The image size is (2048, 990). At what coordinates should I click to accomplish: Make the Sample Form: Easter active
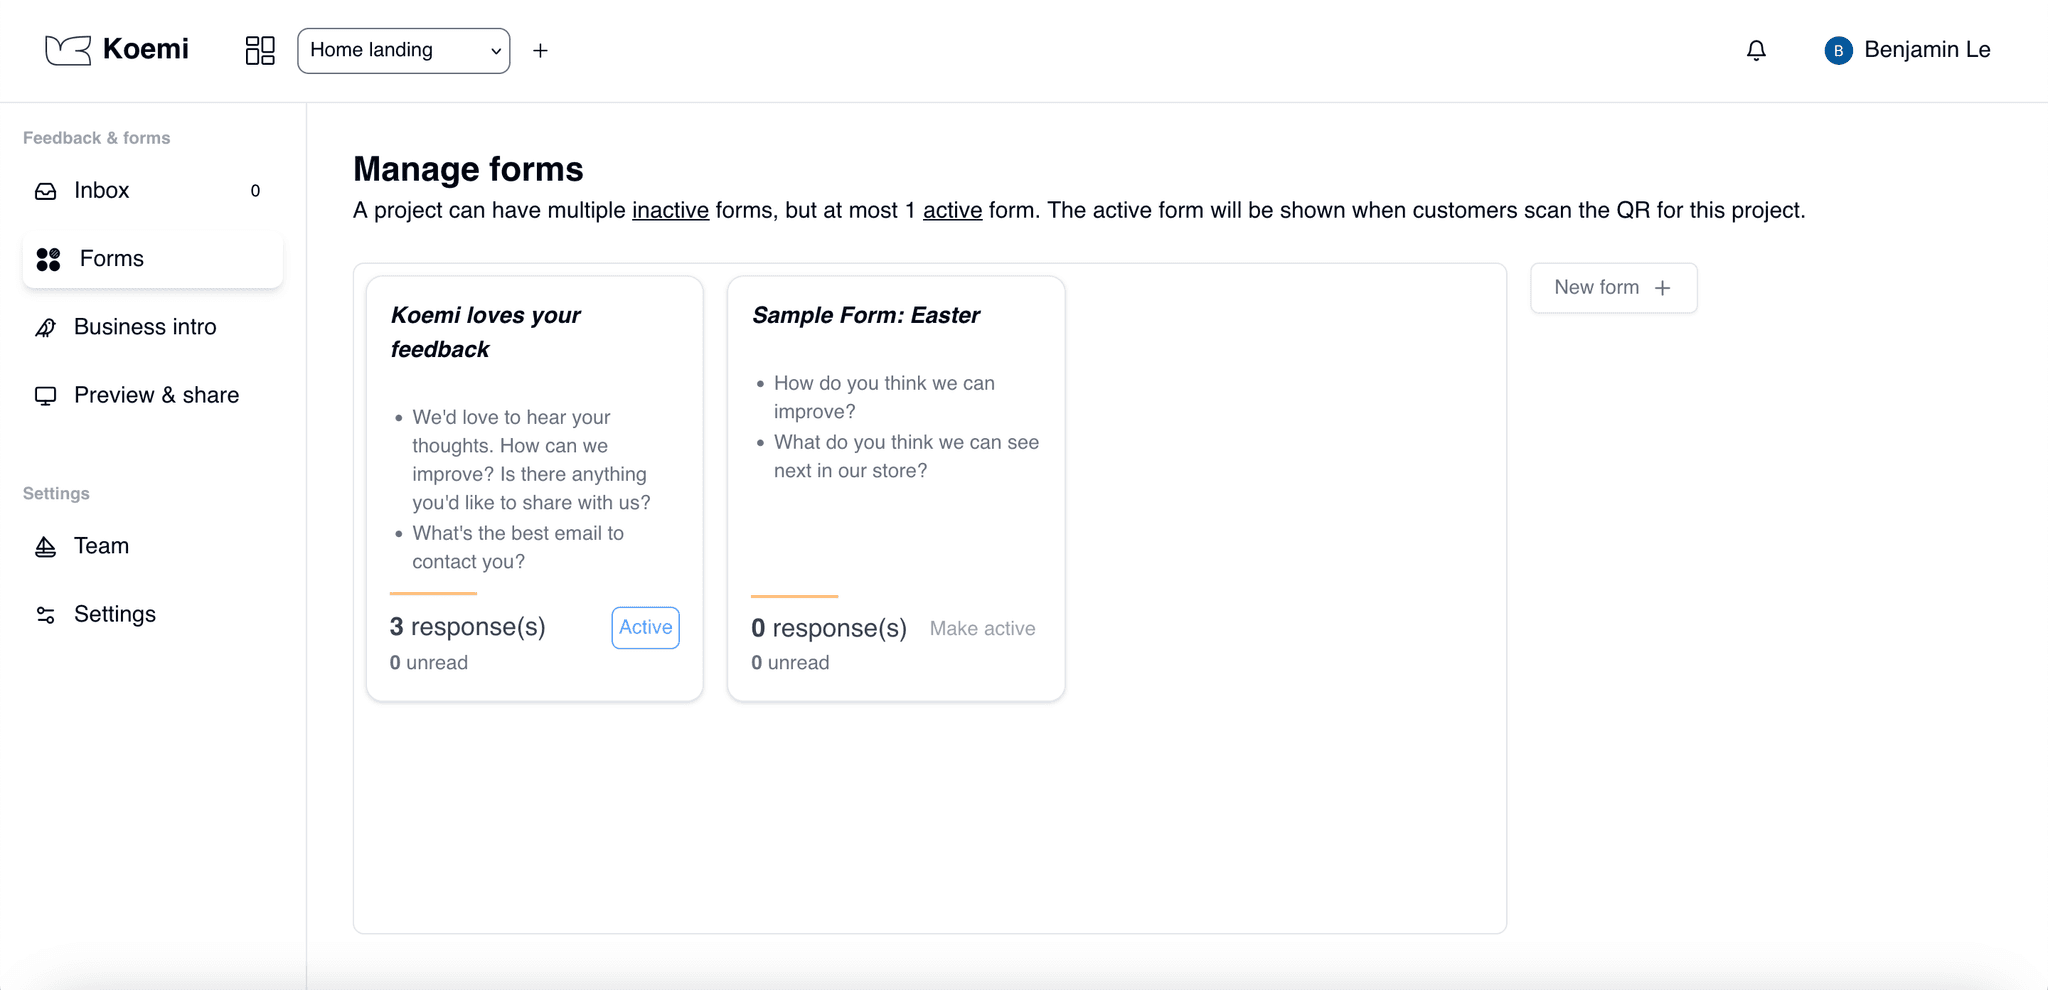pos(982,628)
